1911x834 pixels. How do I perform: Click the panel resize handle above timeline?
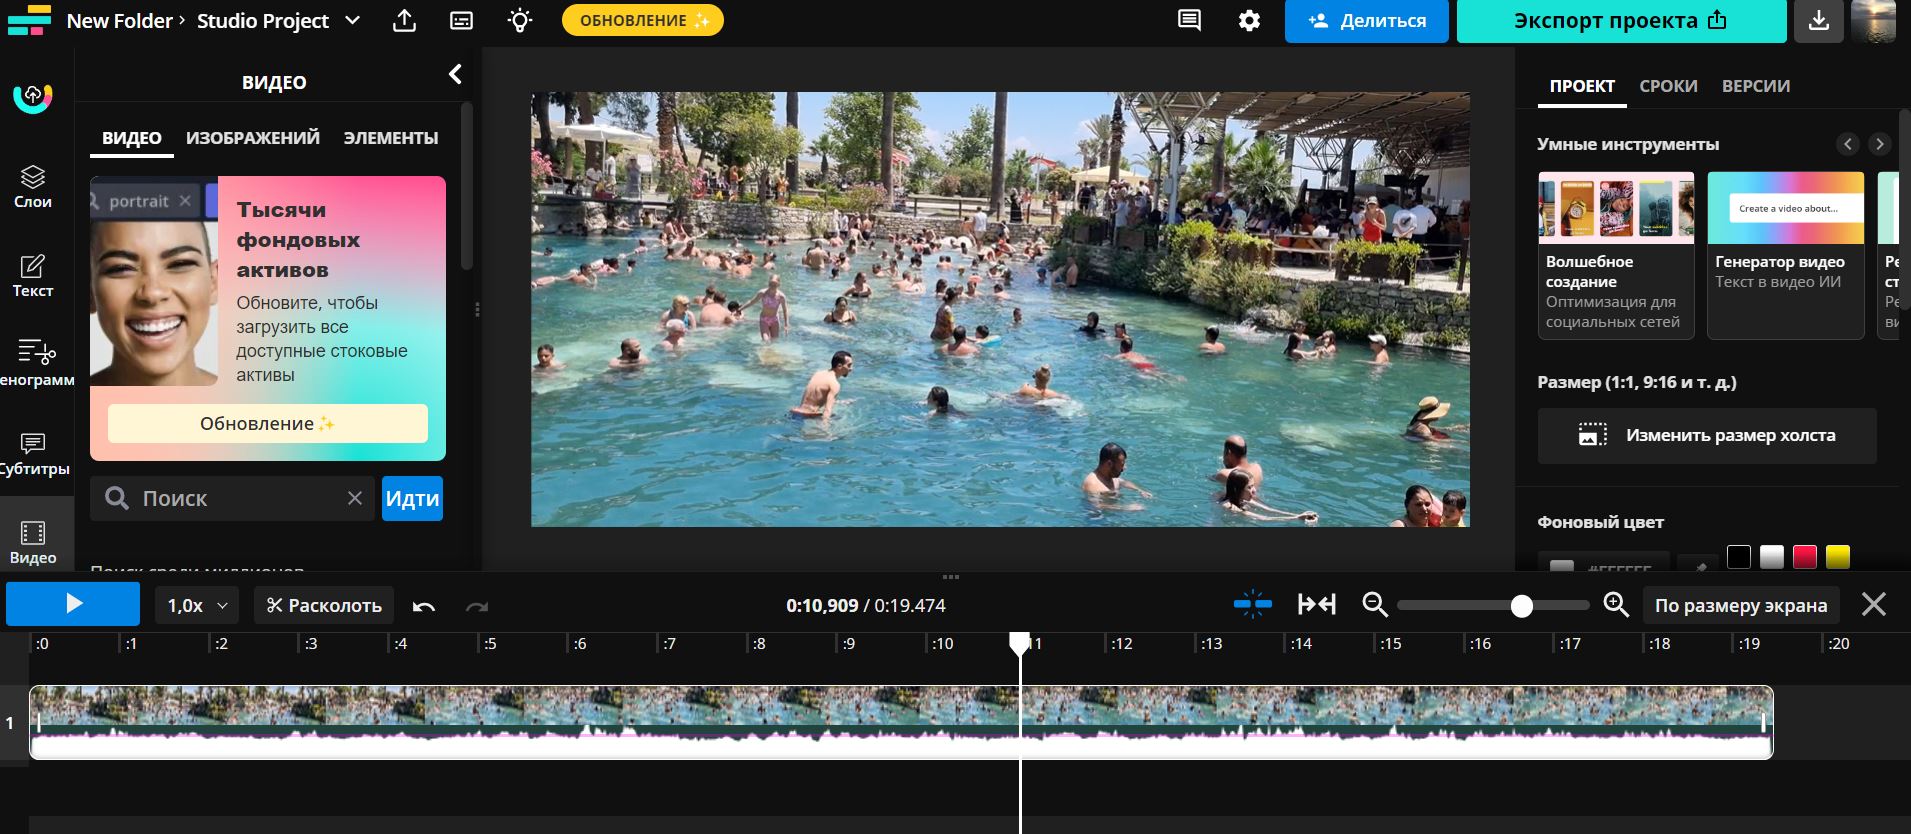(951, 577)
